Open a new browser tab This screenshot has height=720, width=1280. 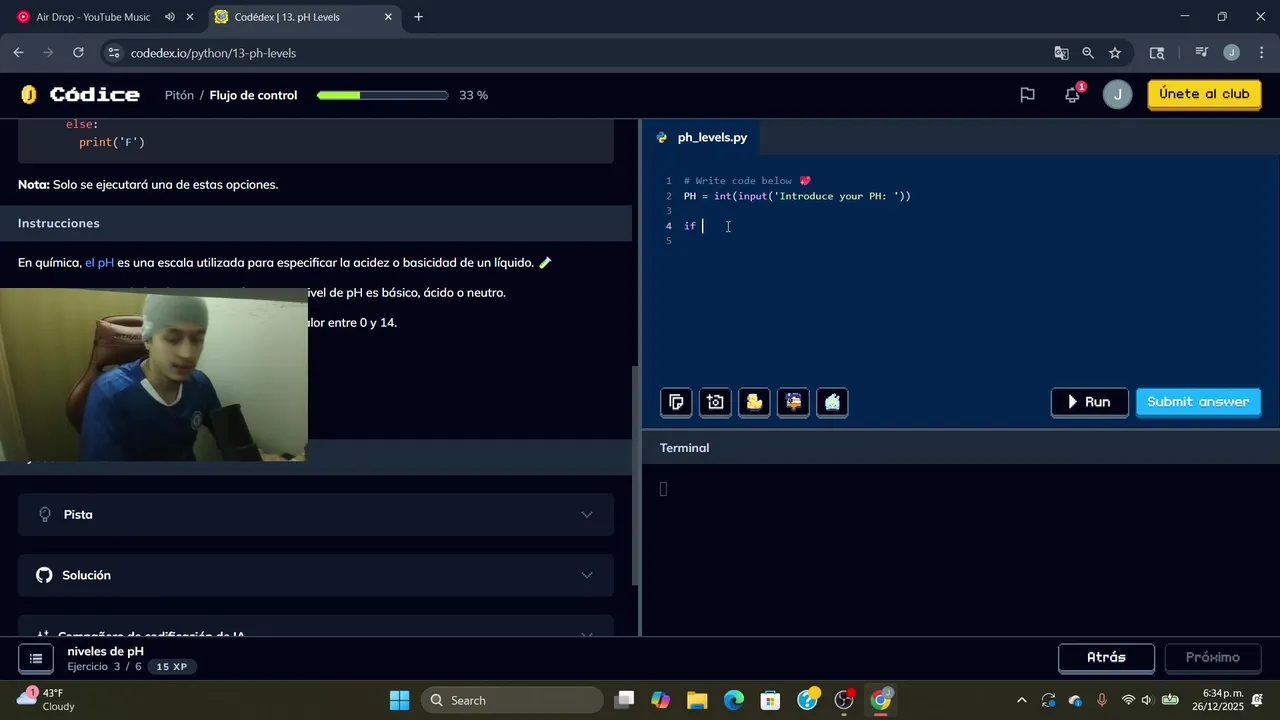pos(418,17)
